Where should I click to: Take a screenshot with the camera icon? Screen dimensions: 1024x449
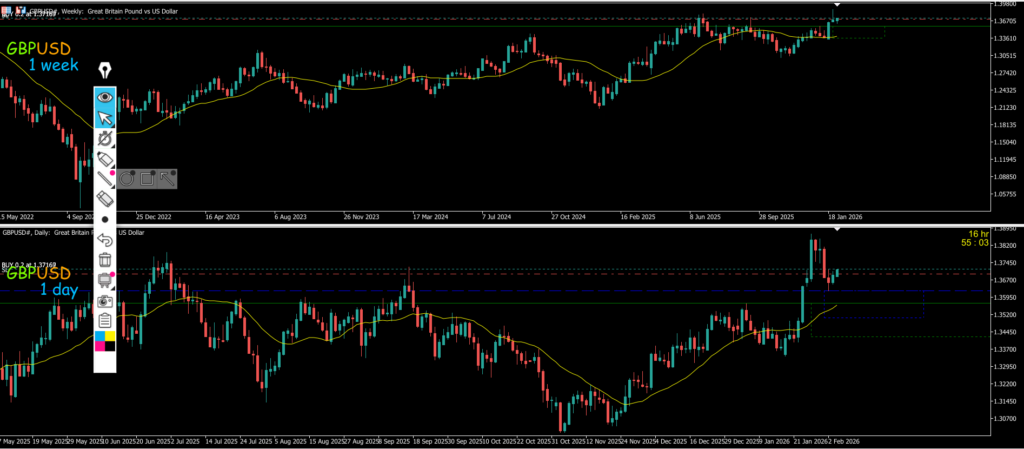click(105, 301)
